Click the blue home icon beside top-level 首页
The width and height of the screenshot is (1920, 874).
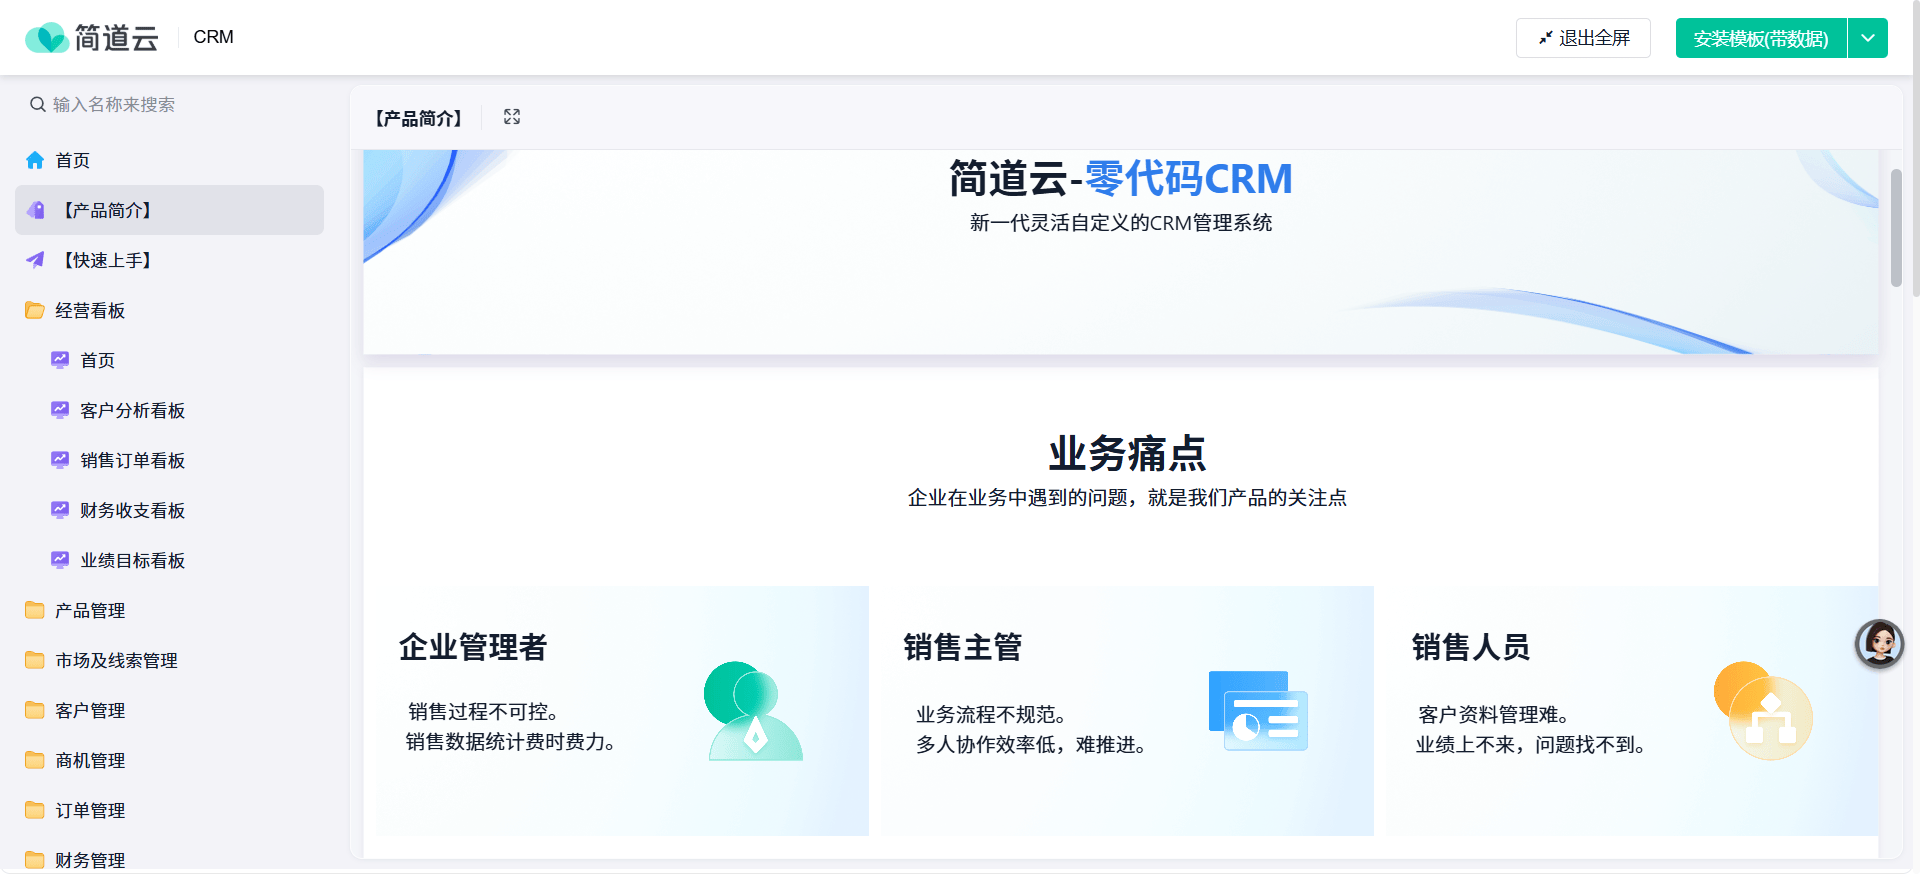[35, 160]
